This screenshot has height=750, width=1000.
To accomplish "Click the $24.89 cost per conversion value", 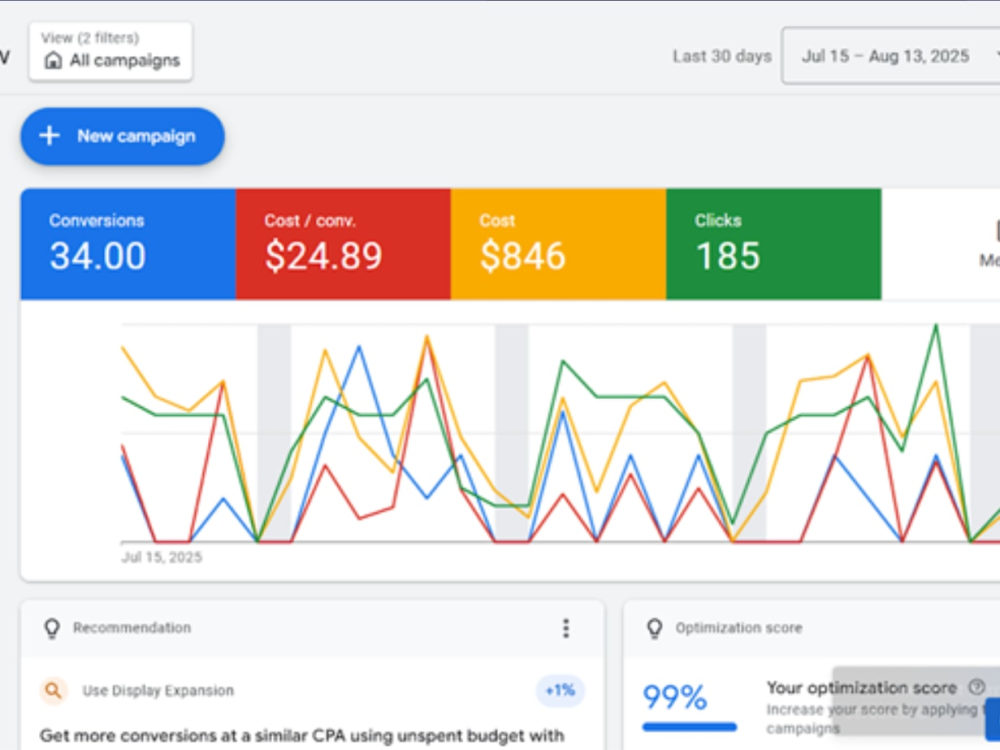I will pos(323,256).
